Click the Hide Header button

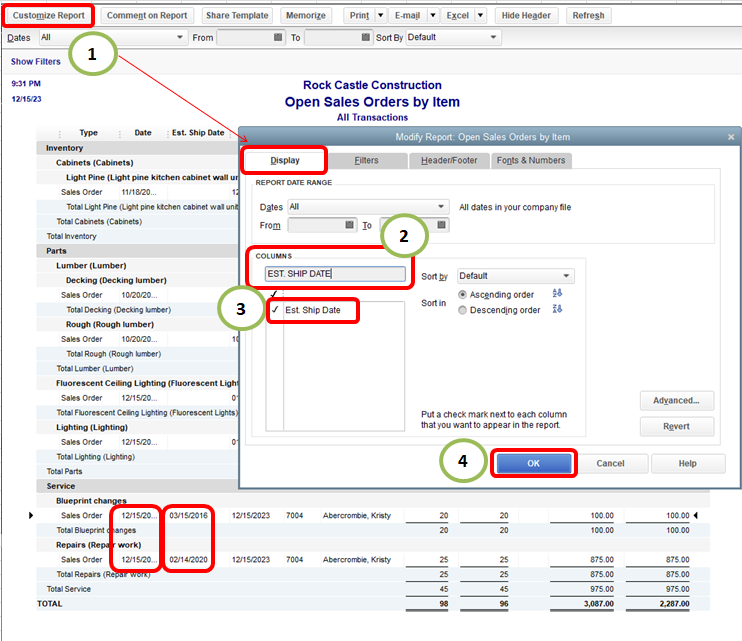tap(526, 15)
